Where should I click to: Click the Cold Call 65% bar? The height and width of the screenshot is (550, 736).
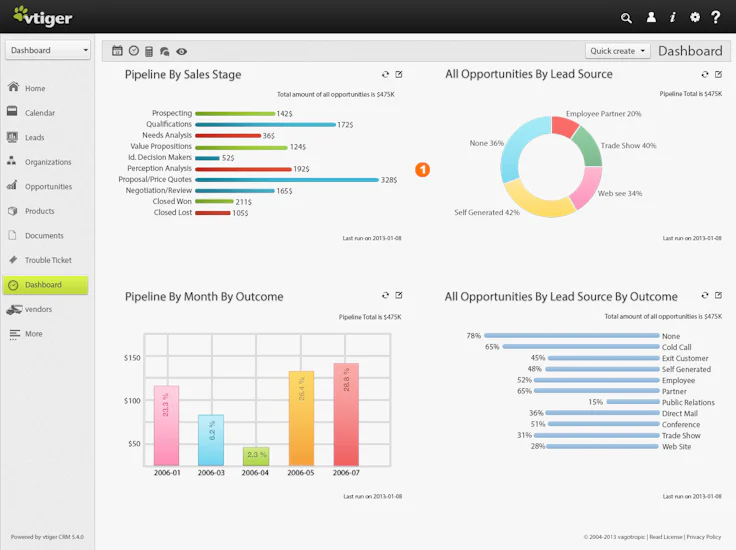click(581, 347)
